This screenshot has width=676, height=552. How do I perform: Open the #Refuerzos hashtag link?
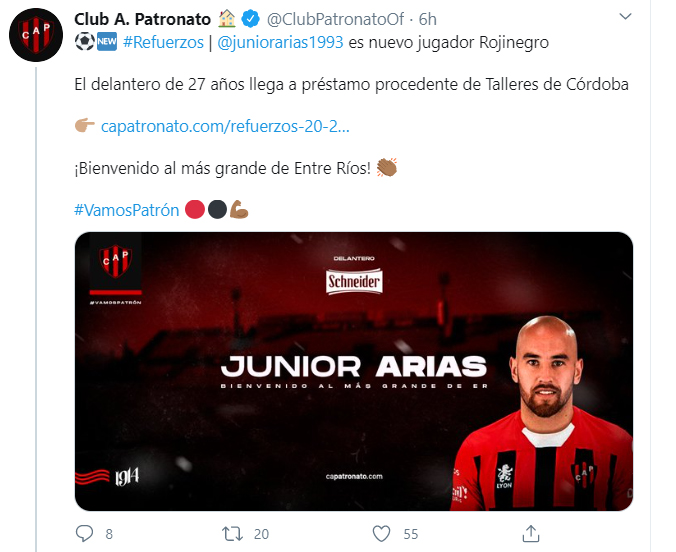[x=163, y=42]
